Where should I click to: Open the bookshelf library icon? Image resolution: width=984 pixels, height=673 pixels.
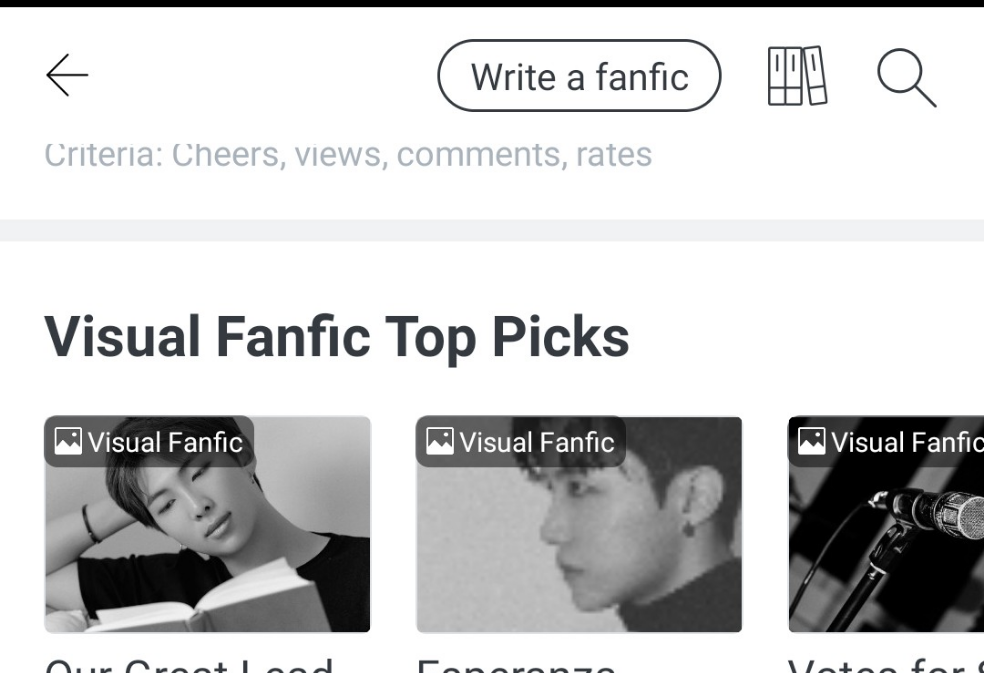click(x=797, y=76)
